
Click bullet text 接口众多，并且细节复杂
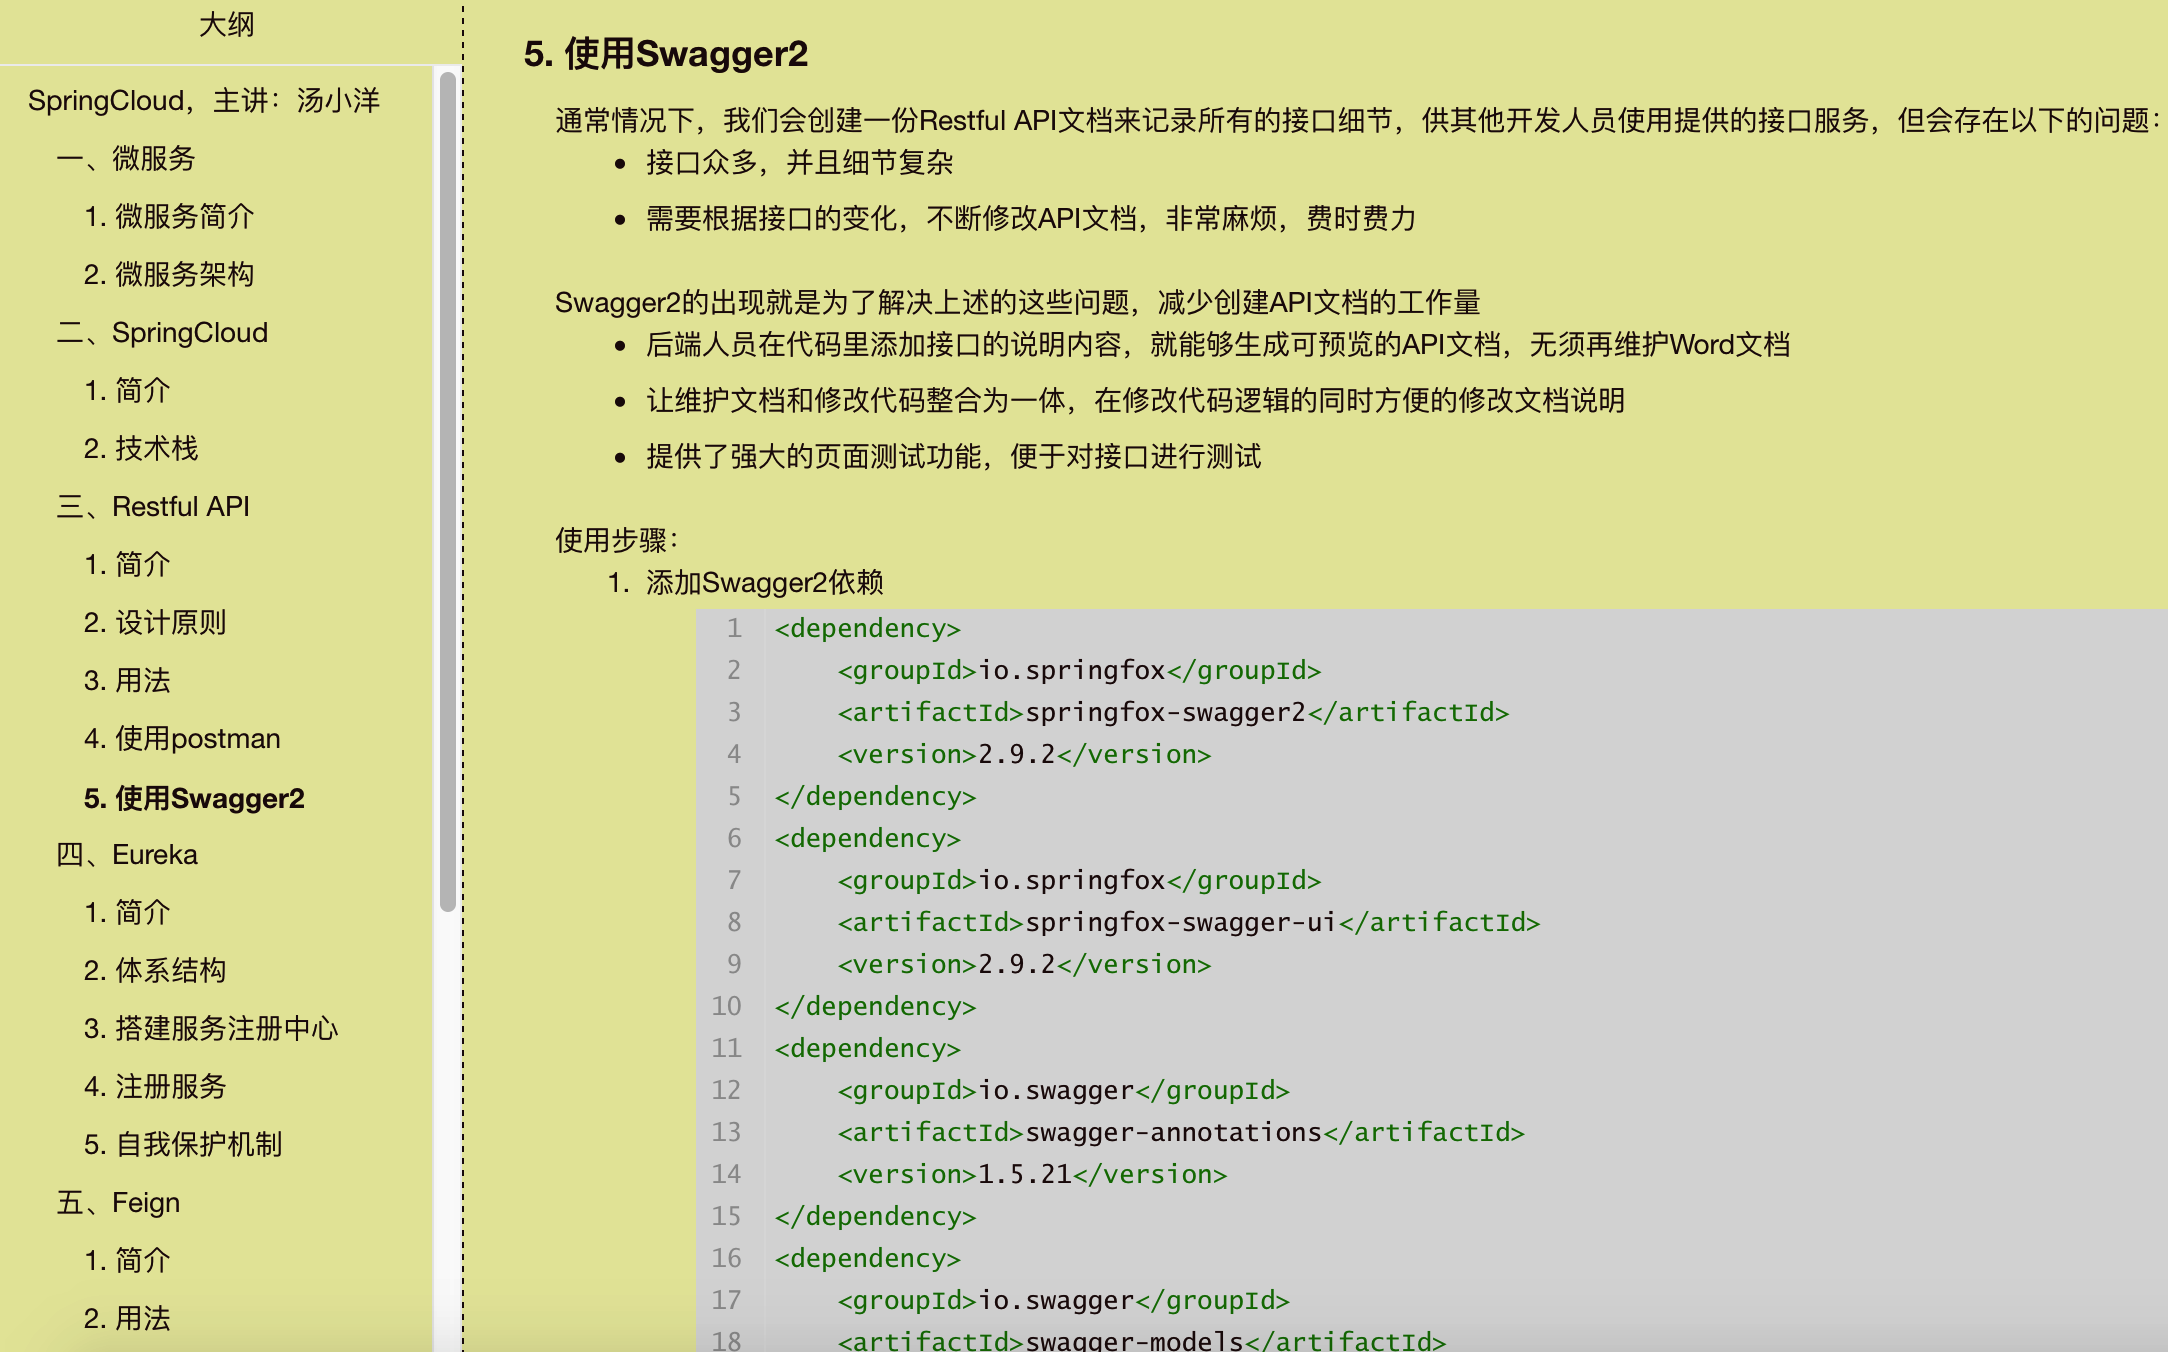pyautogui.click(x=800, y=163)
